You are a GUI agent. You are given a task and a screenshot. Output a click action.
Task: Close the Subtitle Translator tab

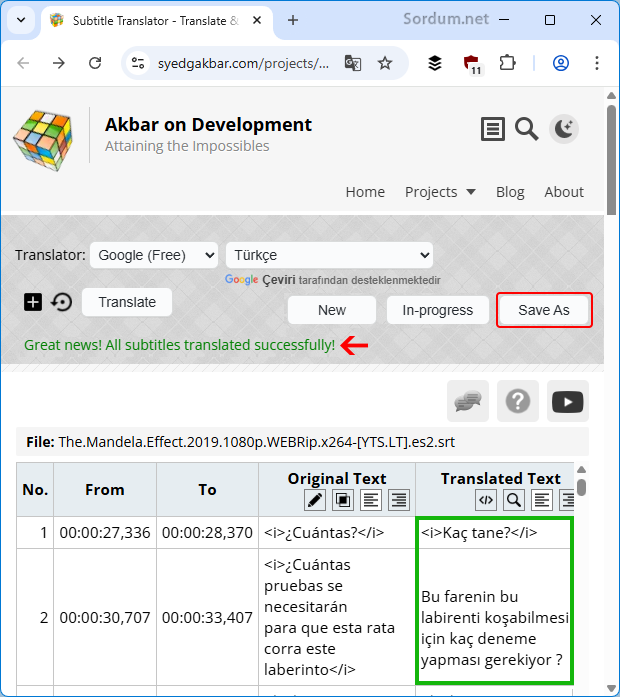coord(257,20)
